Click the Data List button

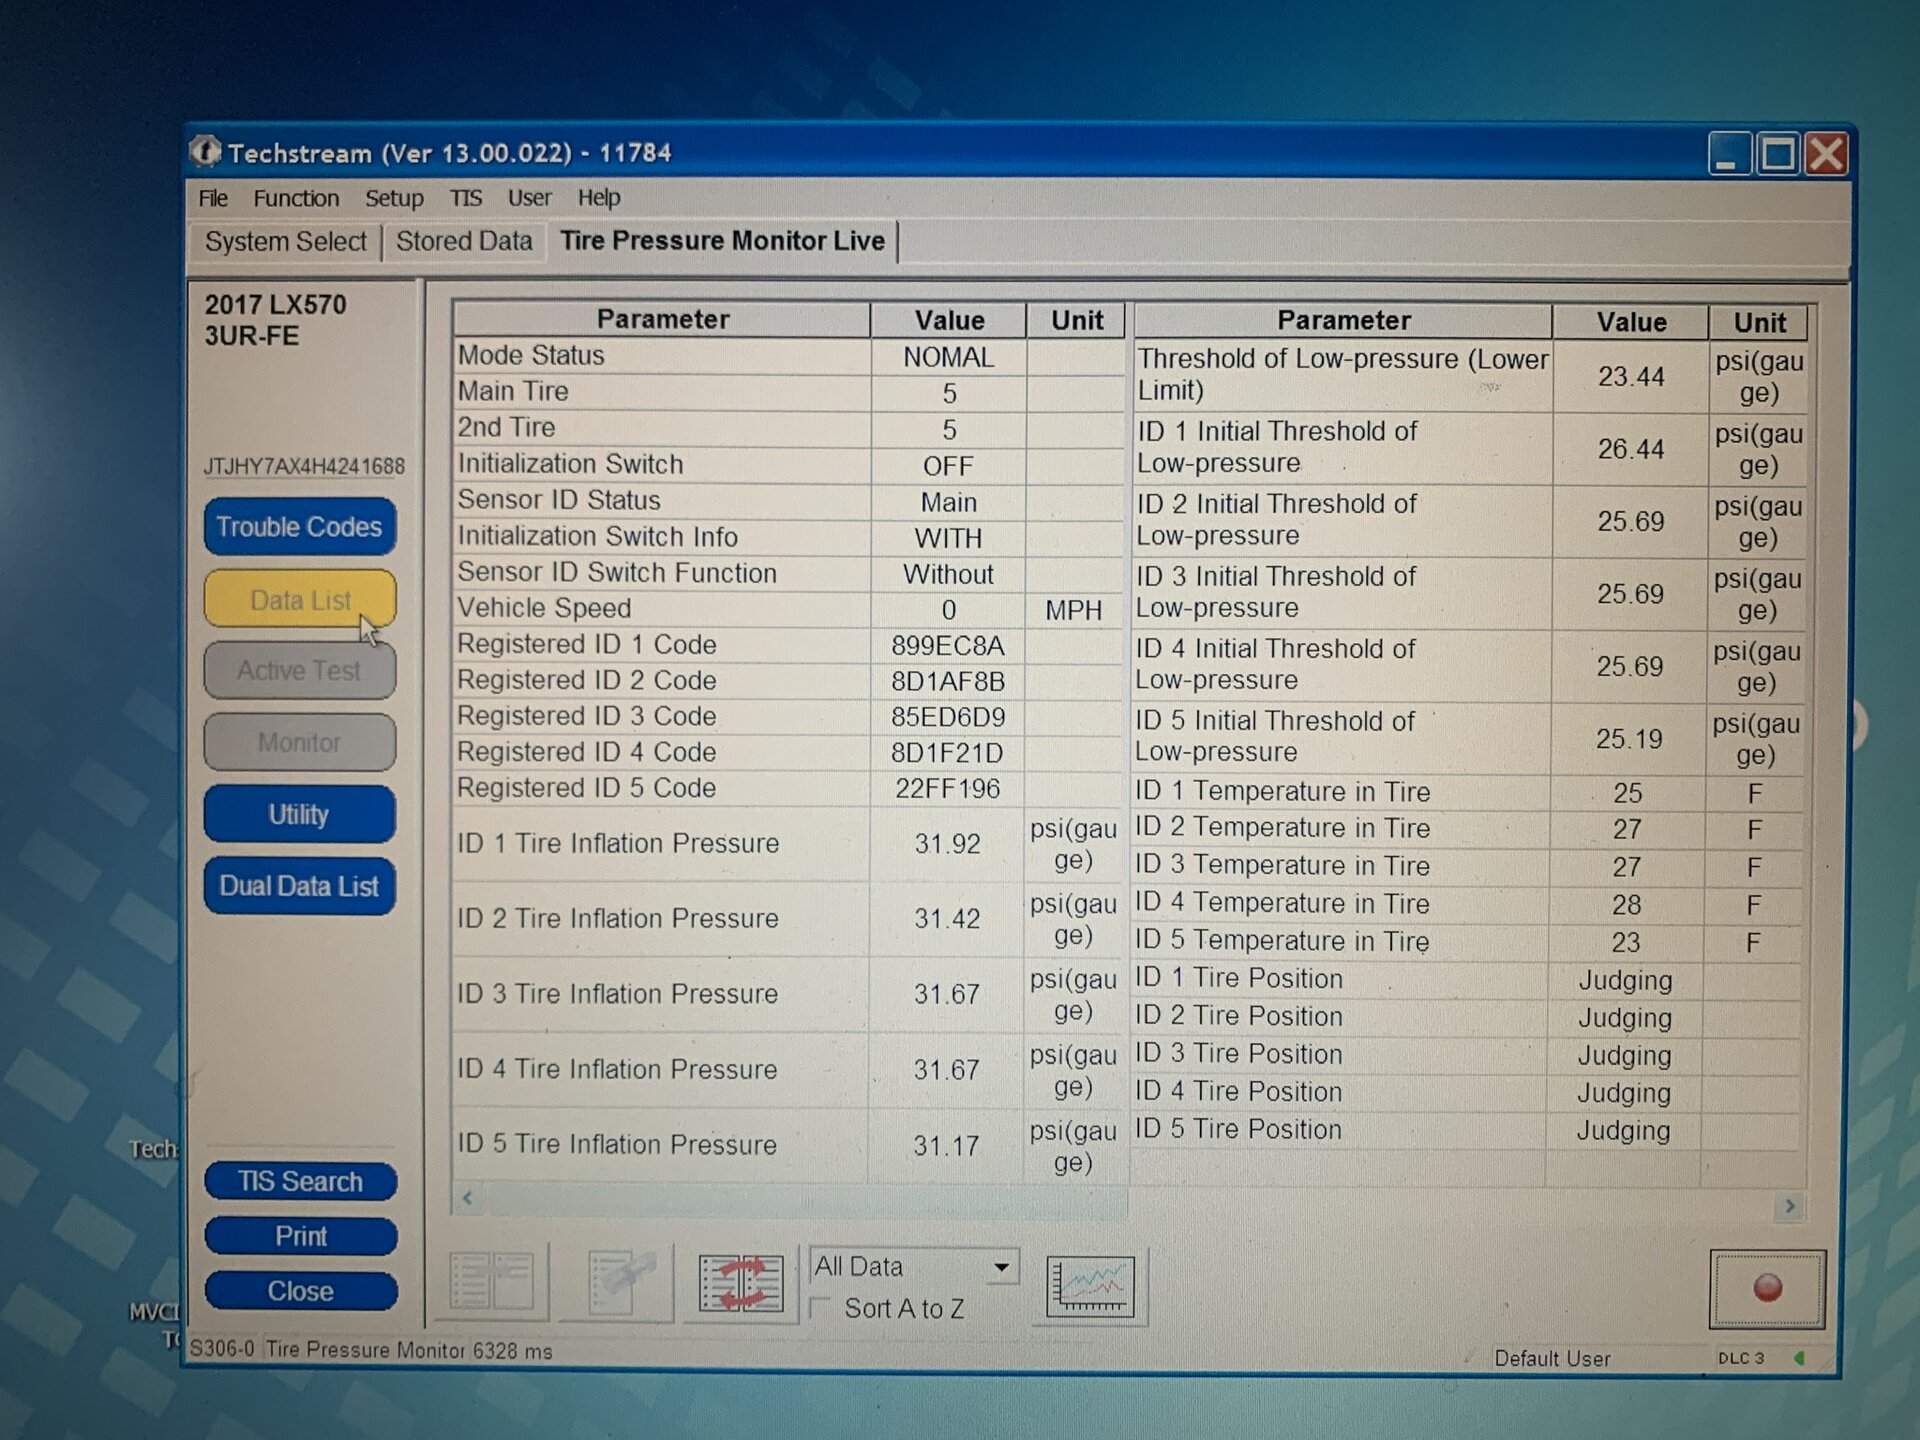point(300,600)
